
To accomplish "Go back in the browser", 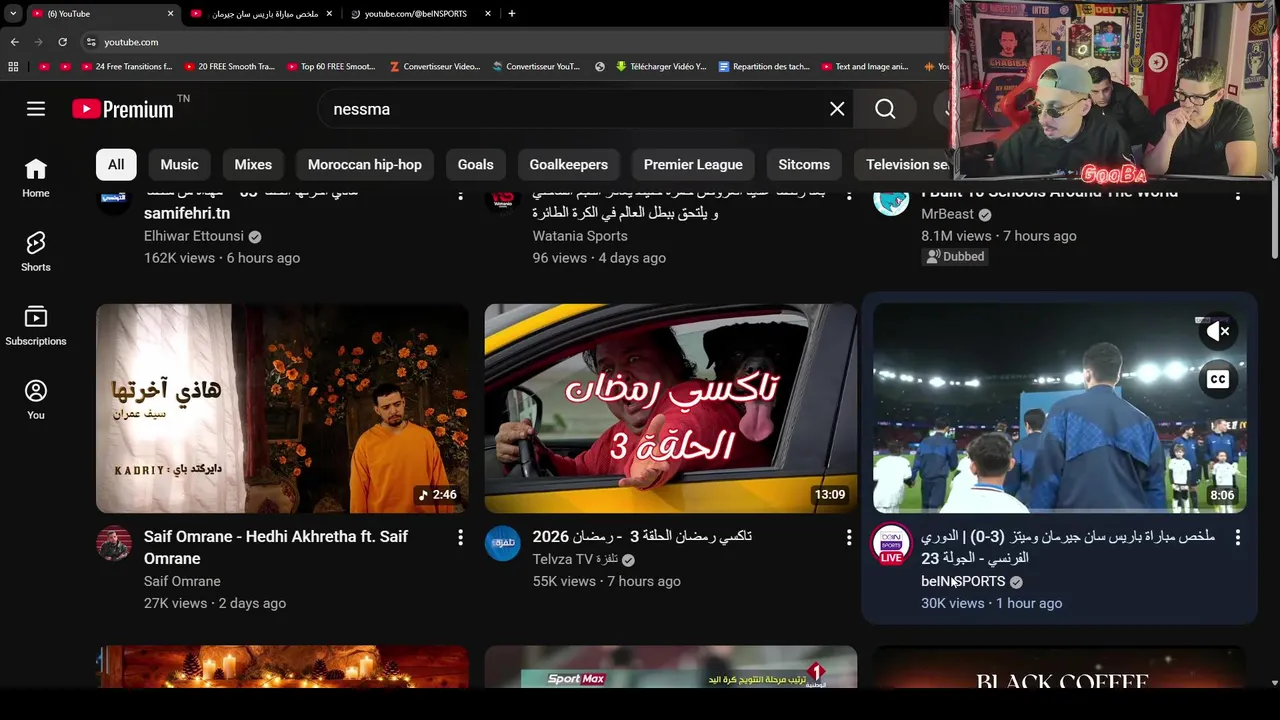I will (x=14, y=42).
